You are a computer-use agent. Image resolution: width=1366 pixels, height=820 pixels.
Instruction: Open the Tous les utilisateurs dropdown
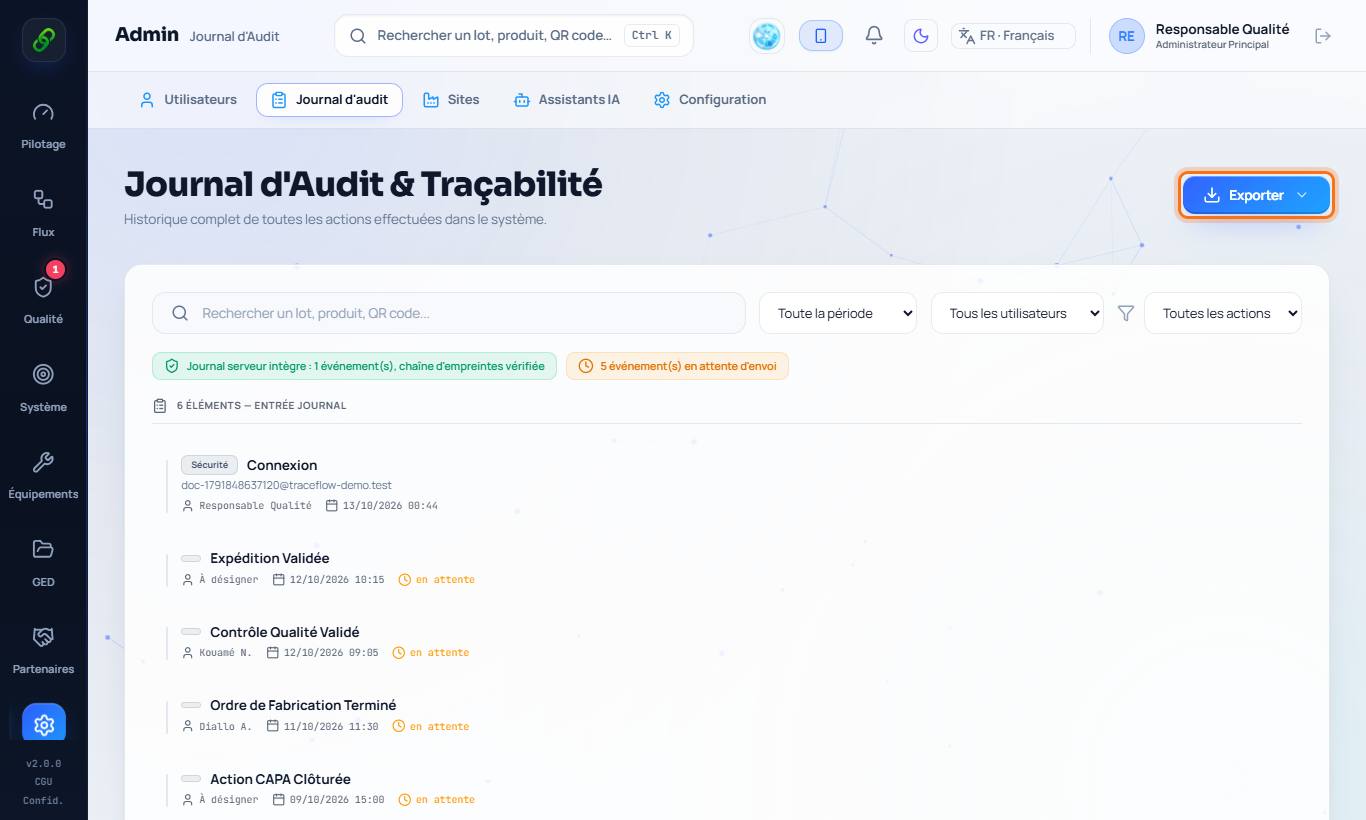point(1017,313)
